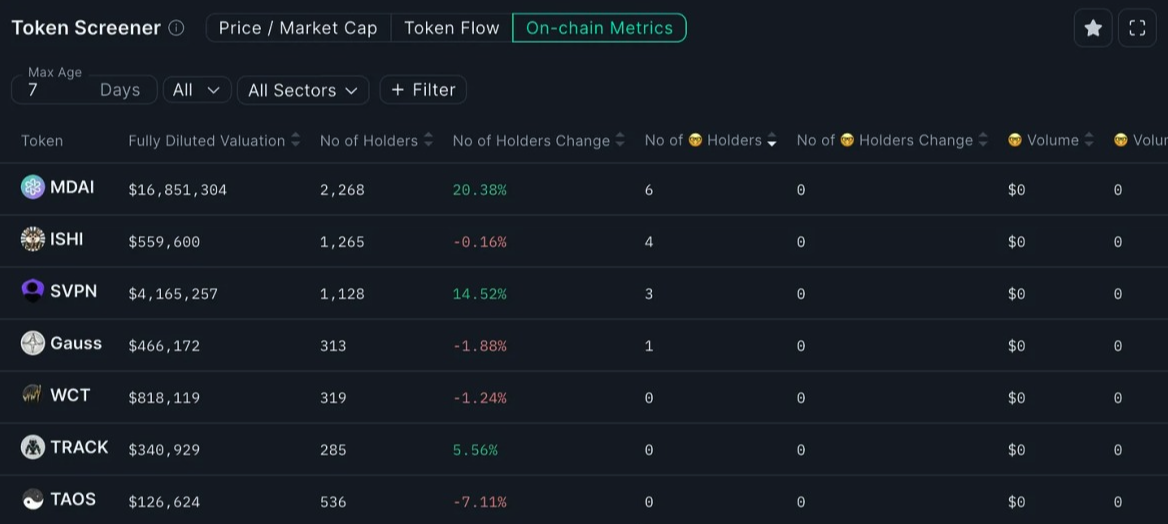Open the Token Flow tab
Viewport: 1168px width, 524px height.
coord(451,28)
